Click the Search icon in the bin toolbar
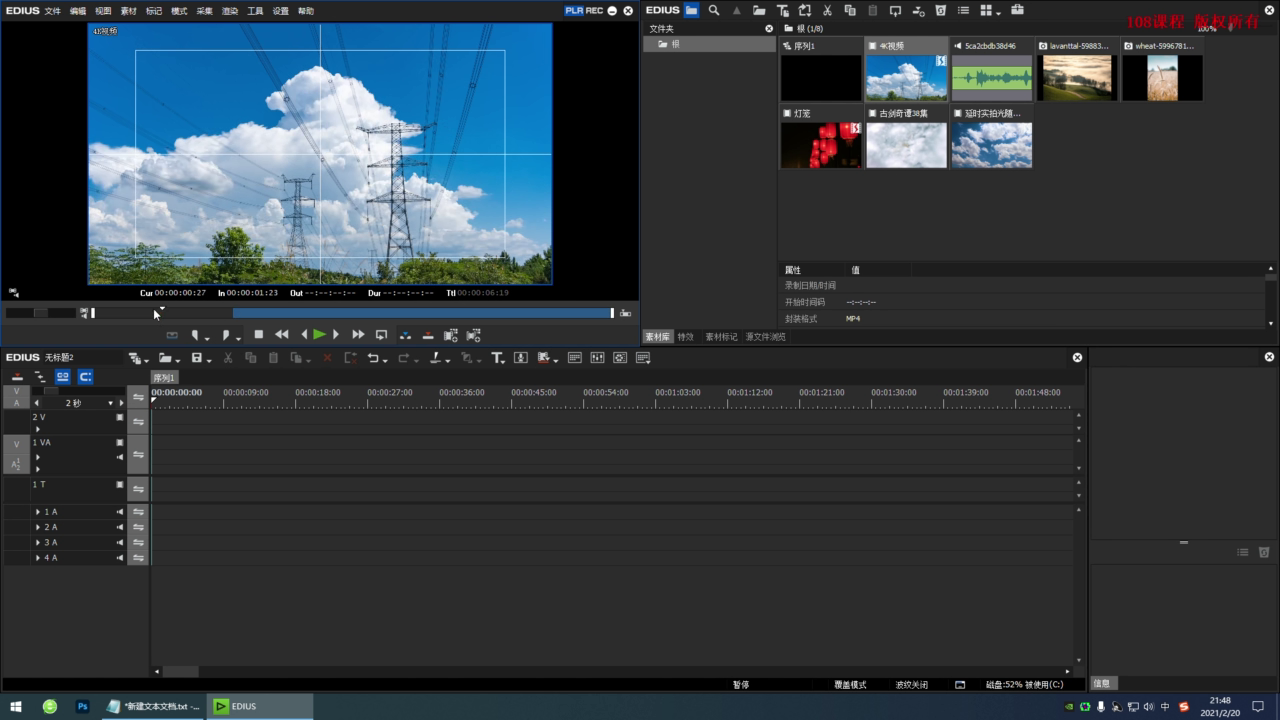 pos(714,10)
